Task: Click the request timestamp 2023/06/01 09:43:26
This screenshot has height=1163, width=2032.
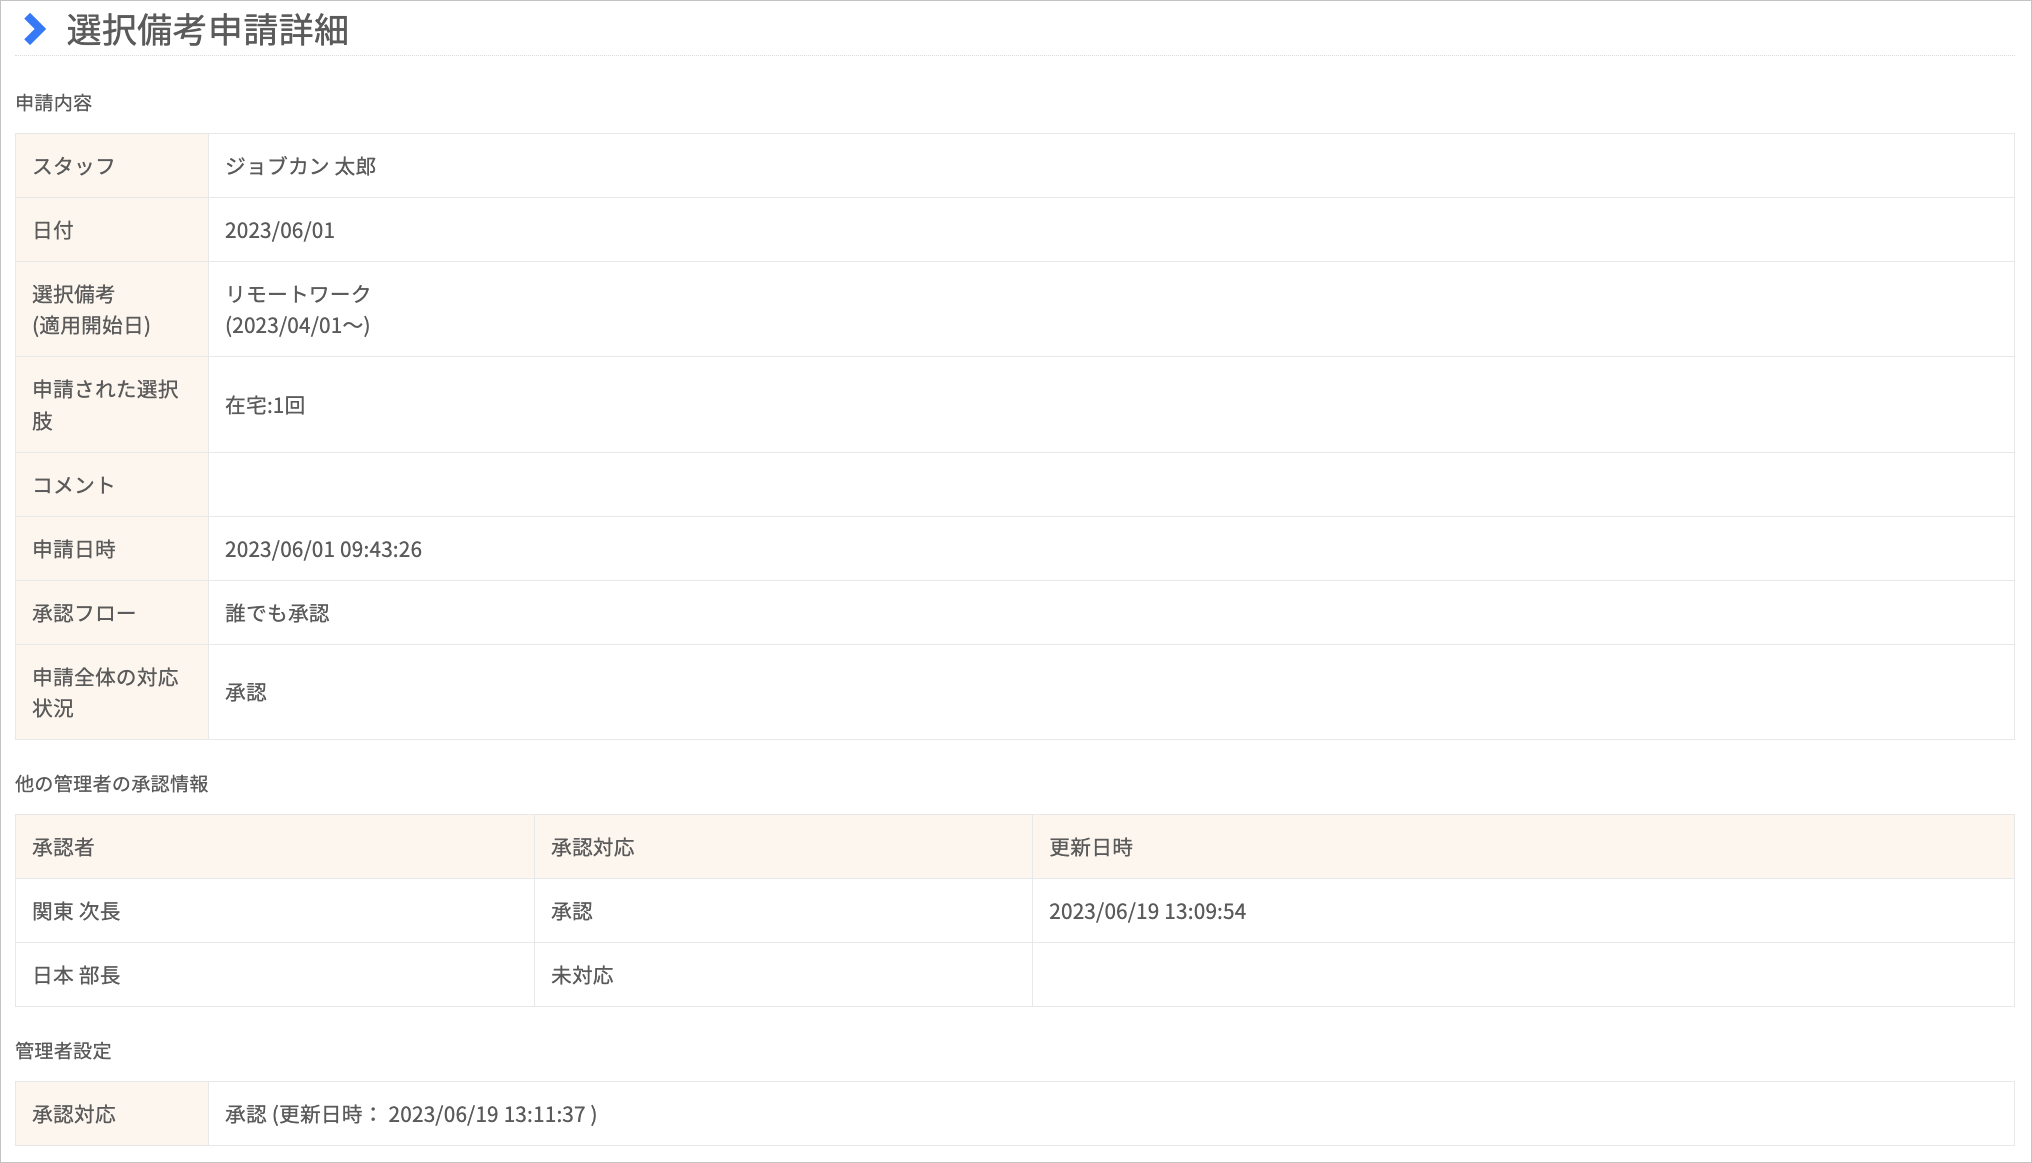Action: coord(323,549)
